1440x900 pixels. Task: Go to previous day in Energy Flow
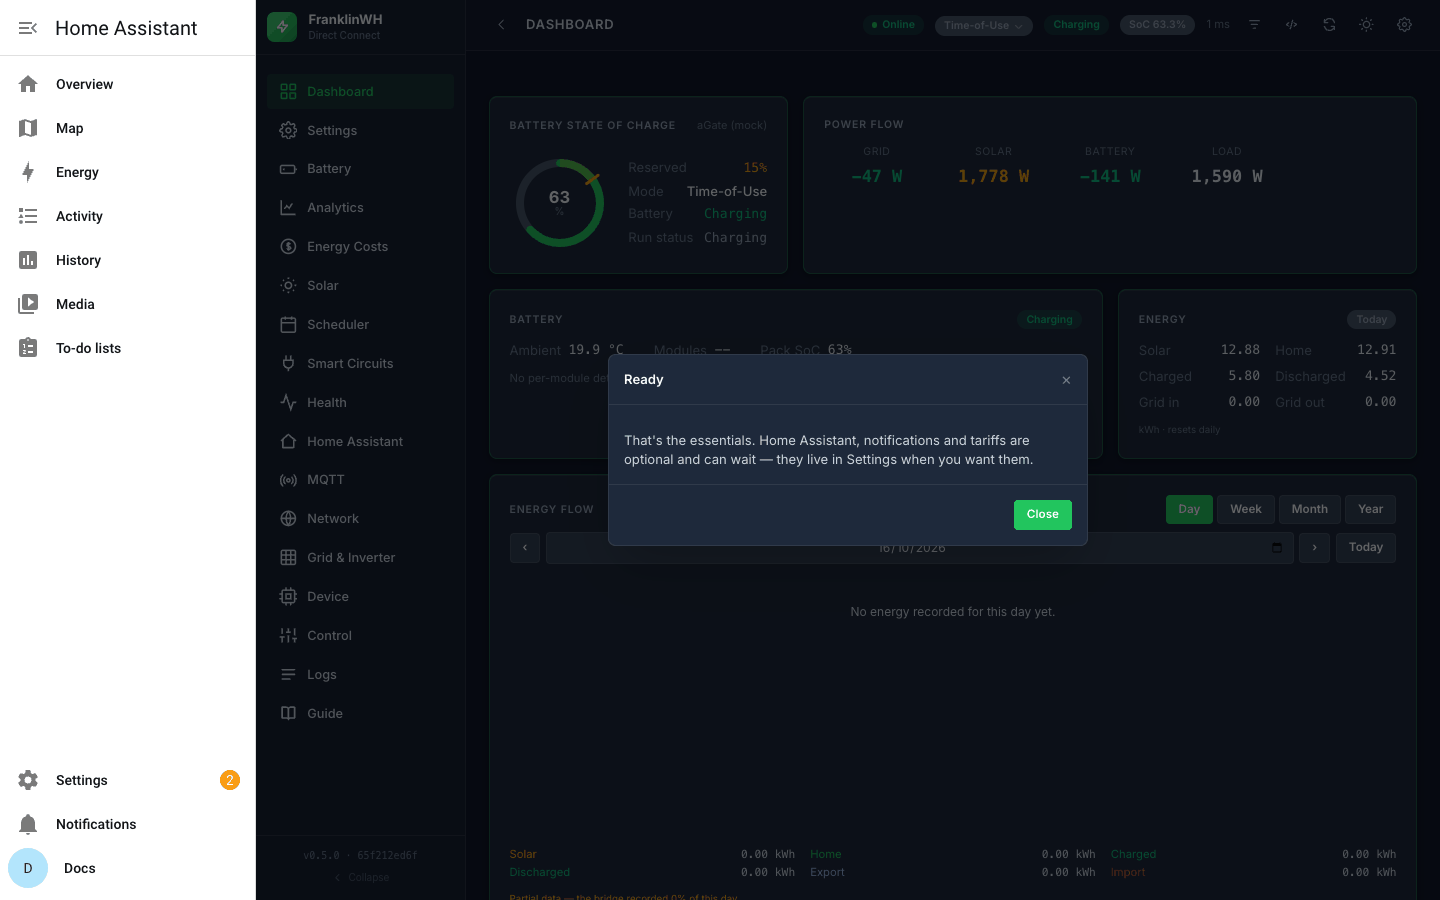525,548
